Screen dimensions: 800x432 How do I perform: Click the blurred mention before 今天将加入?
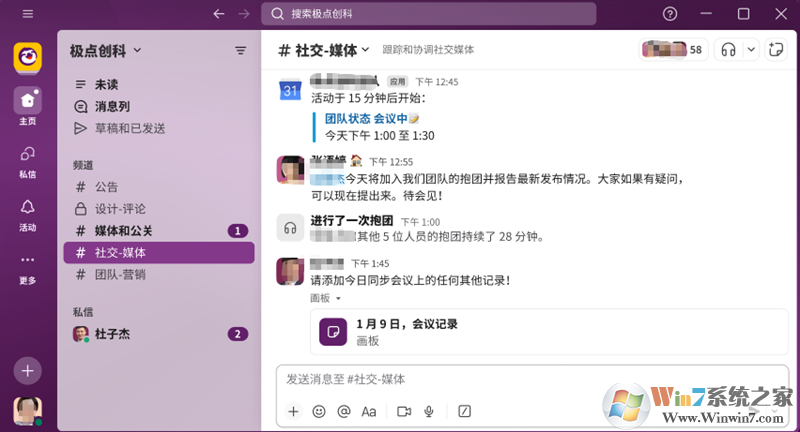pos(328,179)
